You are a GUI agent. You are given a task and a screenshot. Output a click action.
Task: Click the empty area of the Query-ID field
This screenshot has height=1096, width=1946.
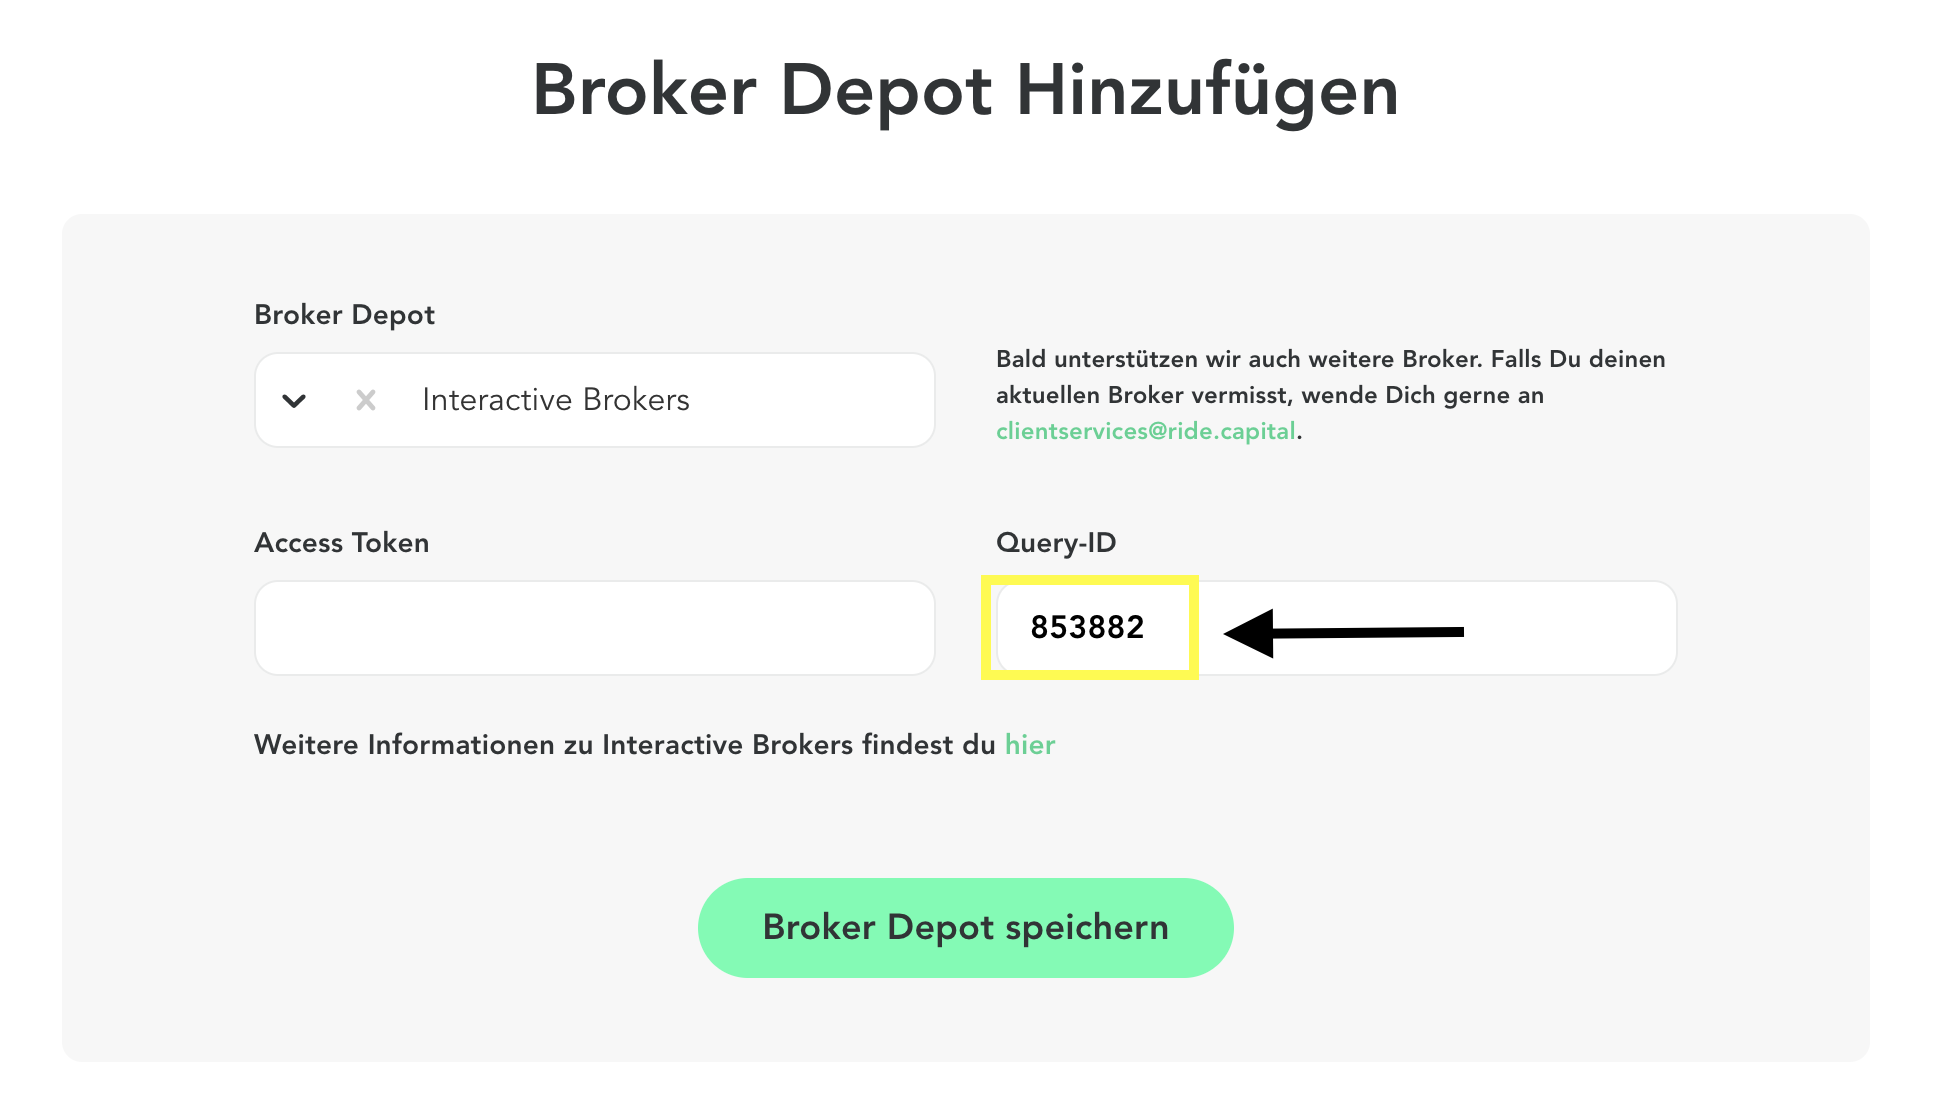click(x=1570, y=628)
